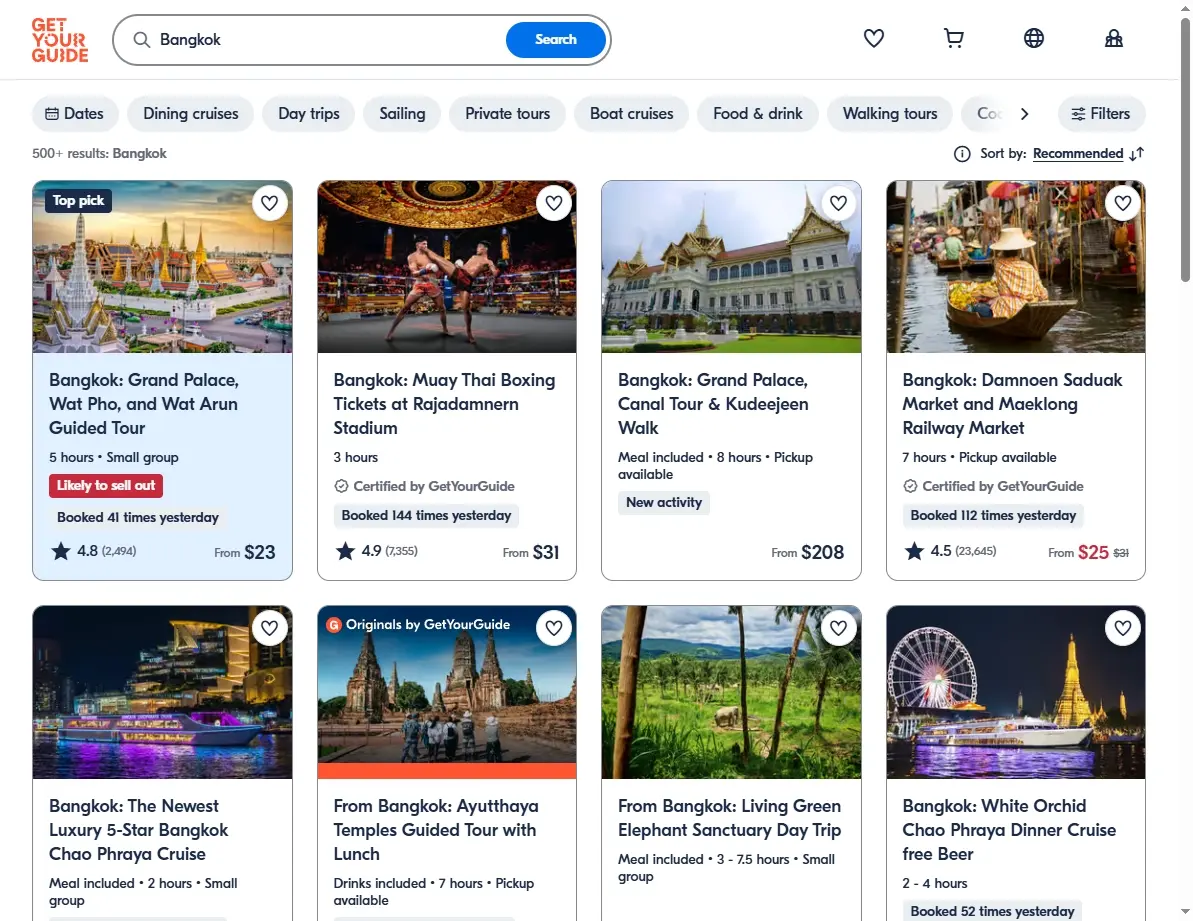The width and height of the screenshot is (1193, 921).
Task: Favorite the Grand Palace, Wat Pho tour
Action: point(269,203)
